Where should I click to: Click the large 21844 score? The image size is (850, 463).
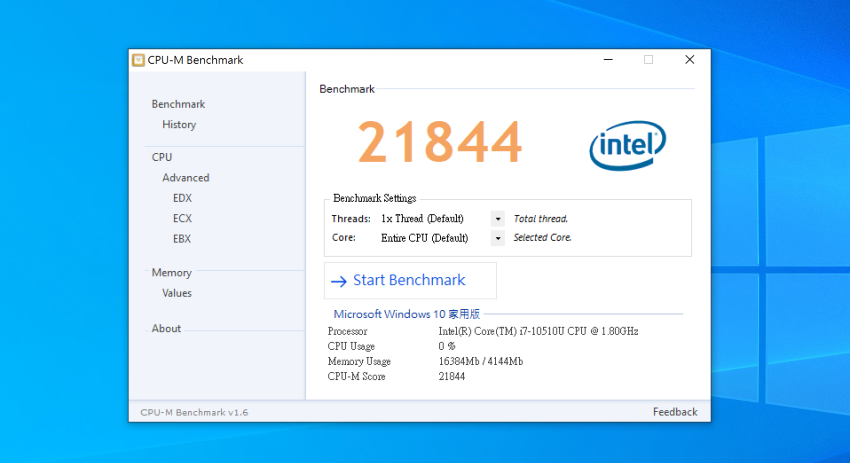click(440, 142)
